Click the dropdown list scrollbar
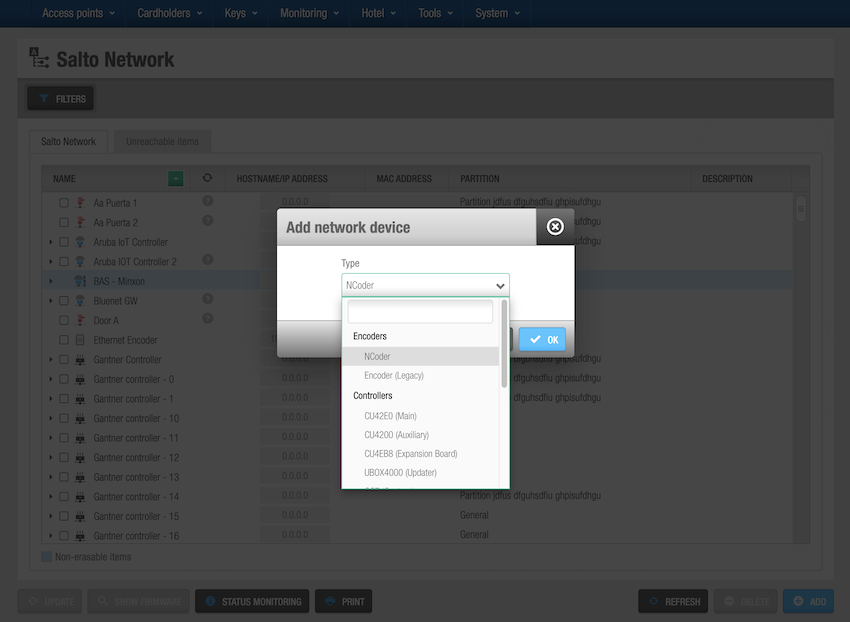850x622 pixels. pyautogui.click(x=504, y=344)
